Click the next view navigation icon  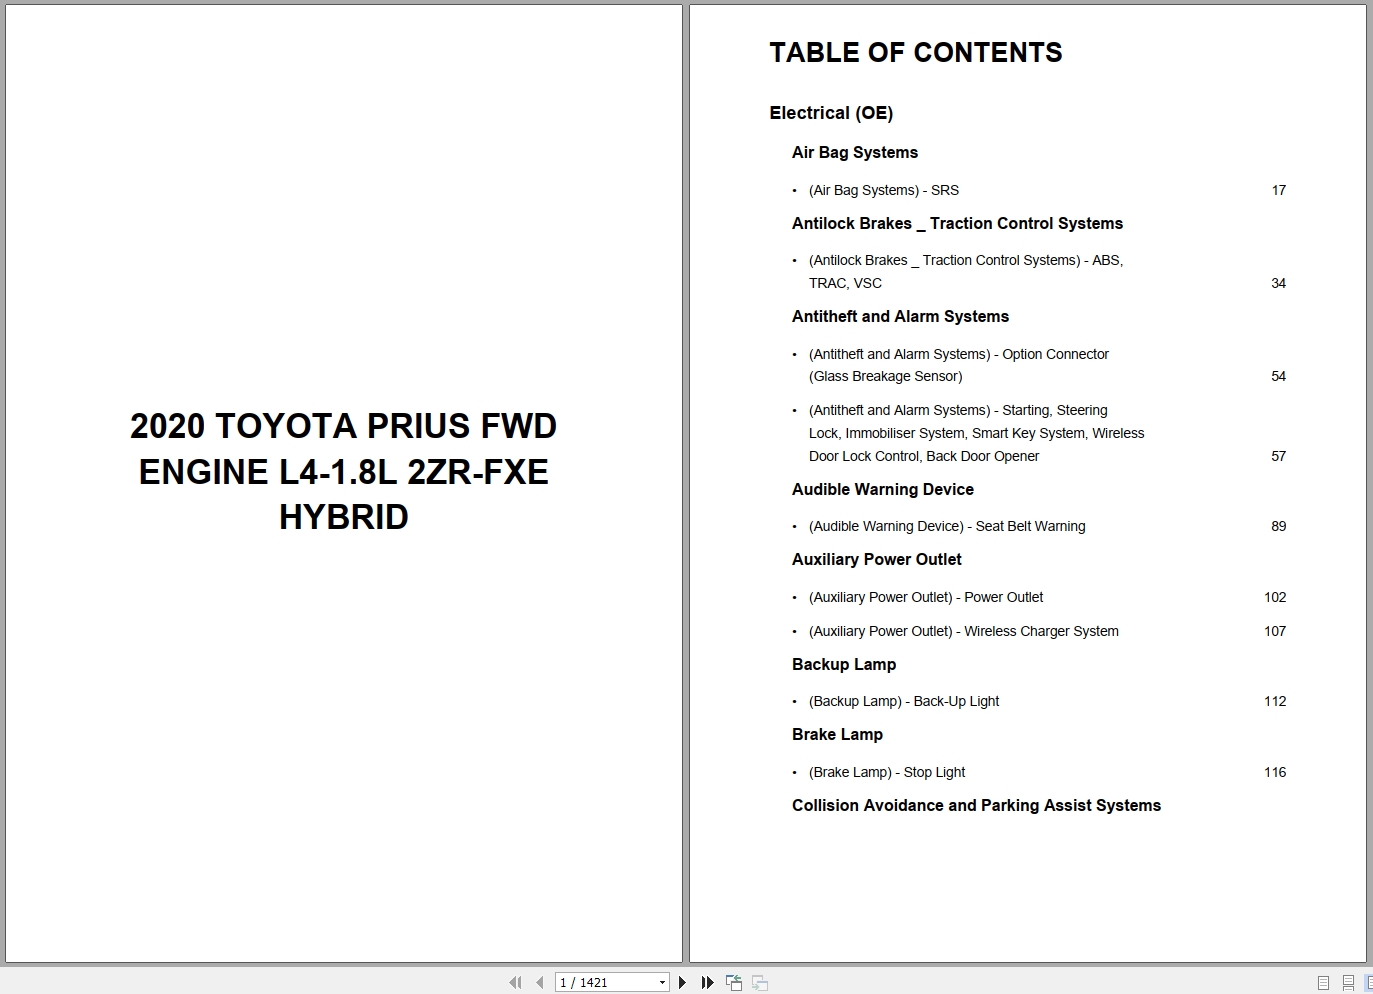(x=760, y=982)
